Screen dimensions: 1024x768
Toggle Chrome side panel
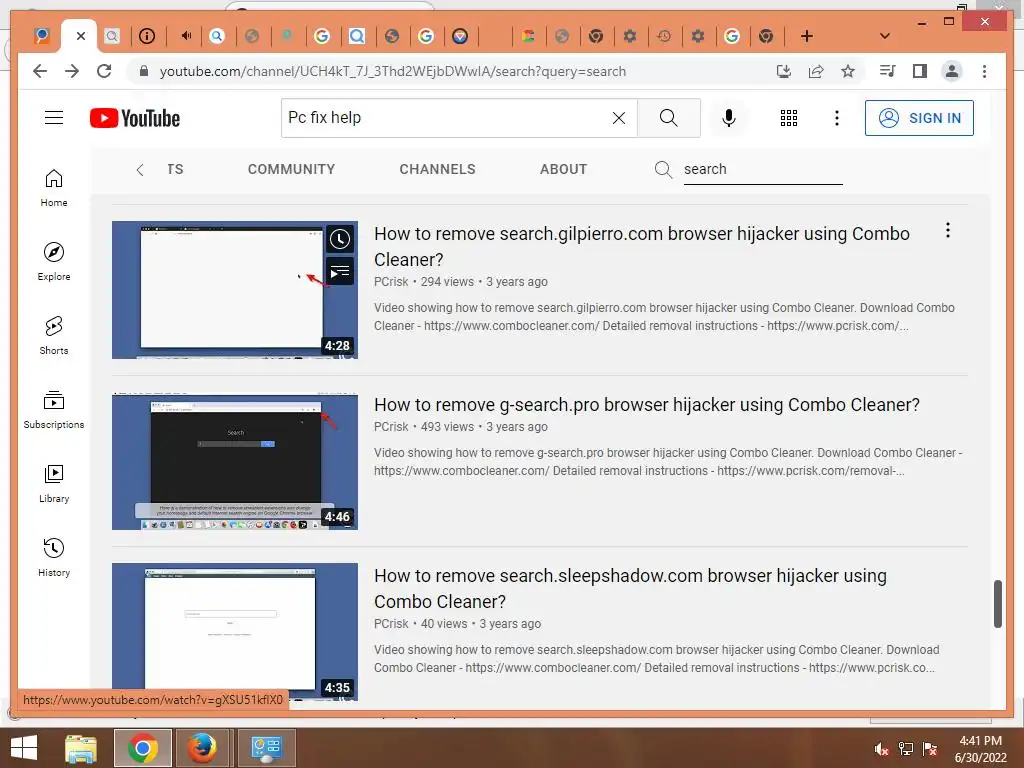click(x=920, y=71)
